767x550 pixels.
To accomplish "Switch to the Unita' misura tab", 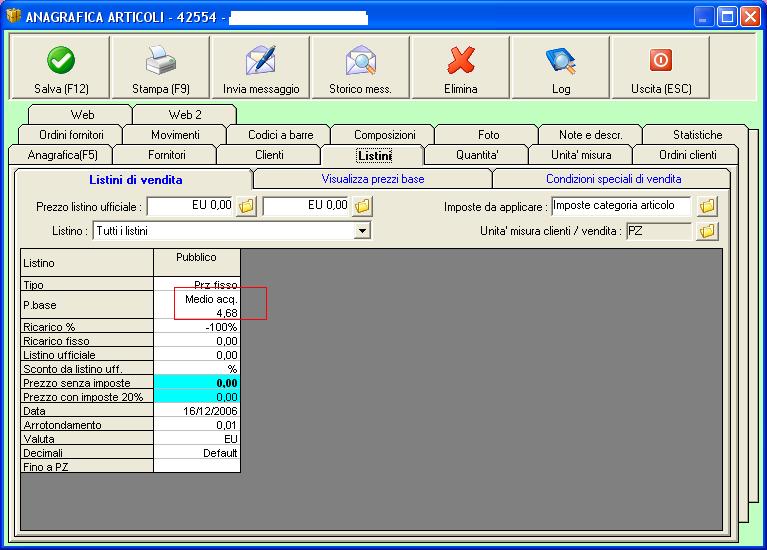I will click(x=581, y=155).
